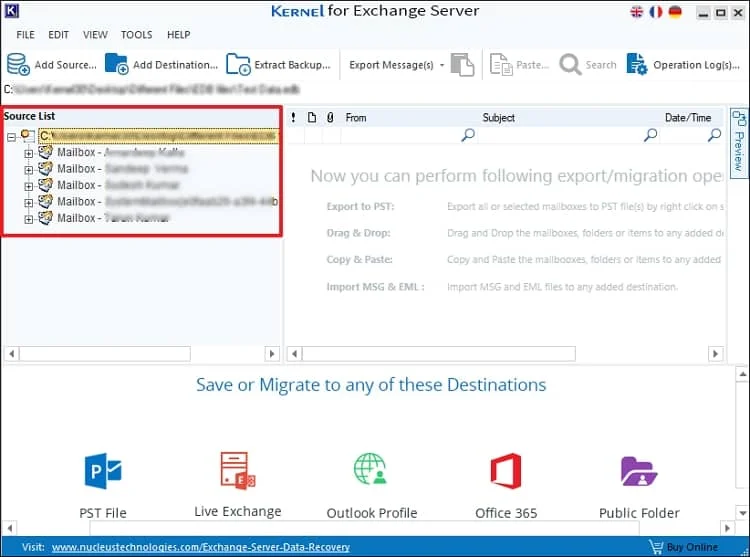Select the root source file tree item
The height and width of the screenshot is (557, 750).
(158, 136)
